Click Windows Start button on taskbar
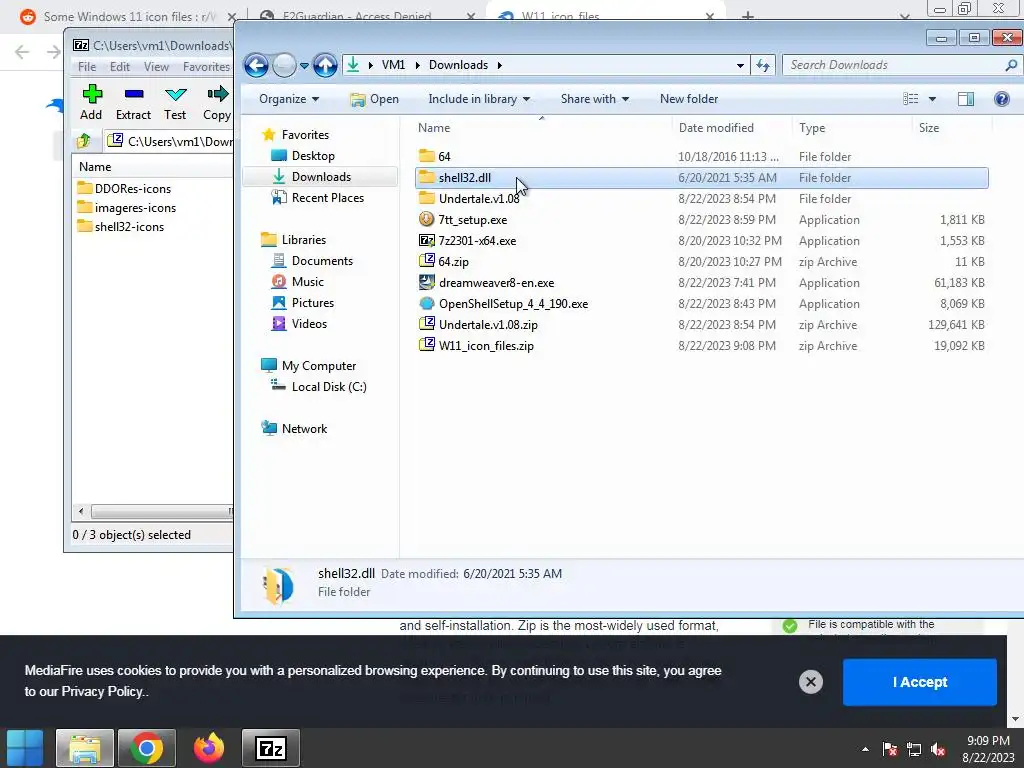 pos(25,748)
